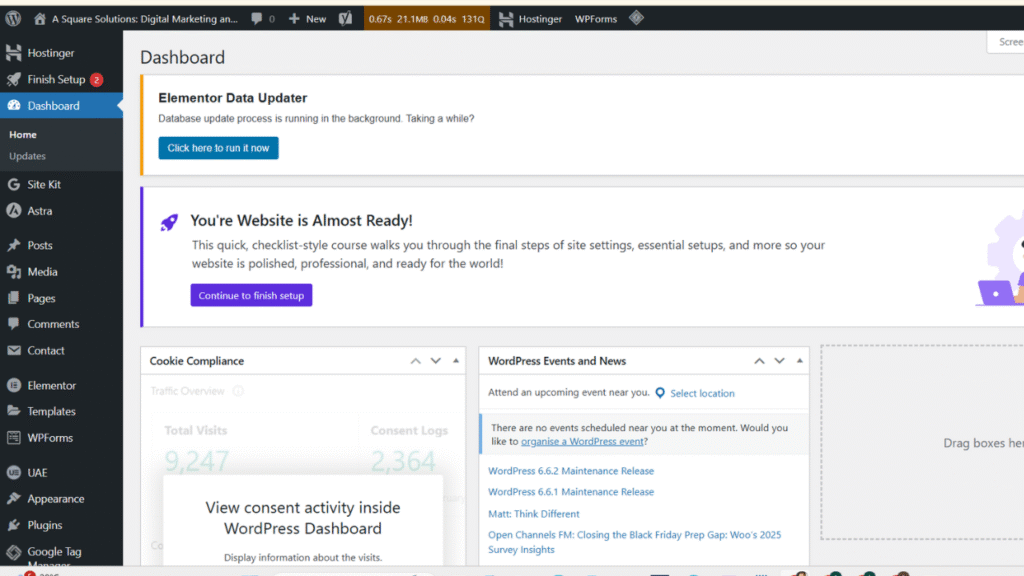
Task: Click Select location link
Action: click(702, 393)
